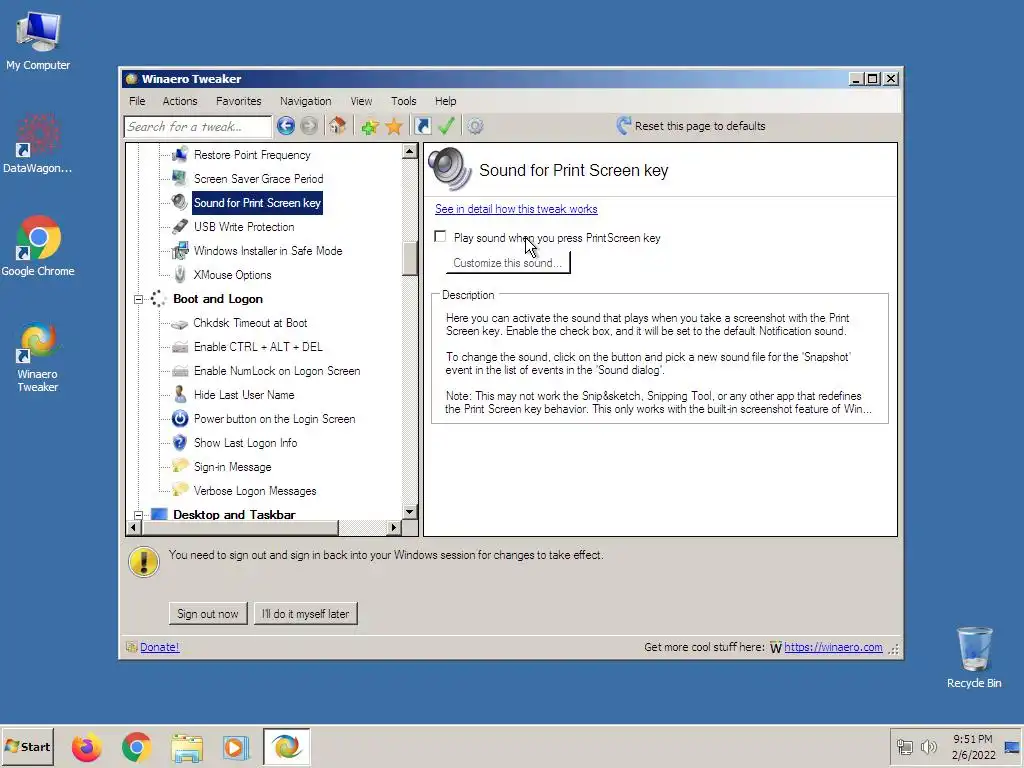
Task: Click the Hide Last User Name icon
Action: tap(180, 394)
